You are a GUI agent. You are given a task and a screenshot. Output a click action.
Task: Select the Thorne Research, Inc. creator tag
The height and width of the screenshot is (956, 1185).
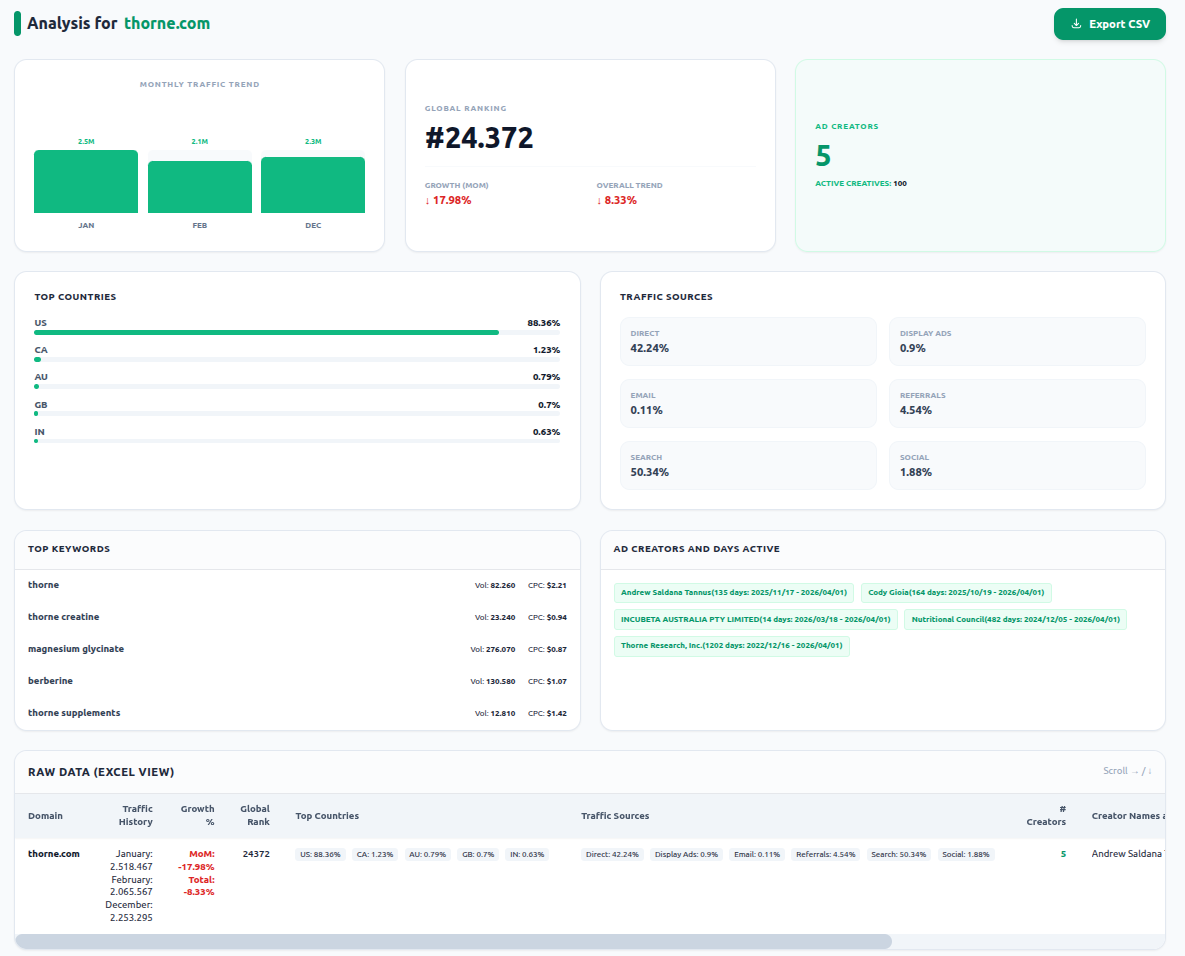pyautogui.click(x=732, y=646)
